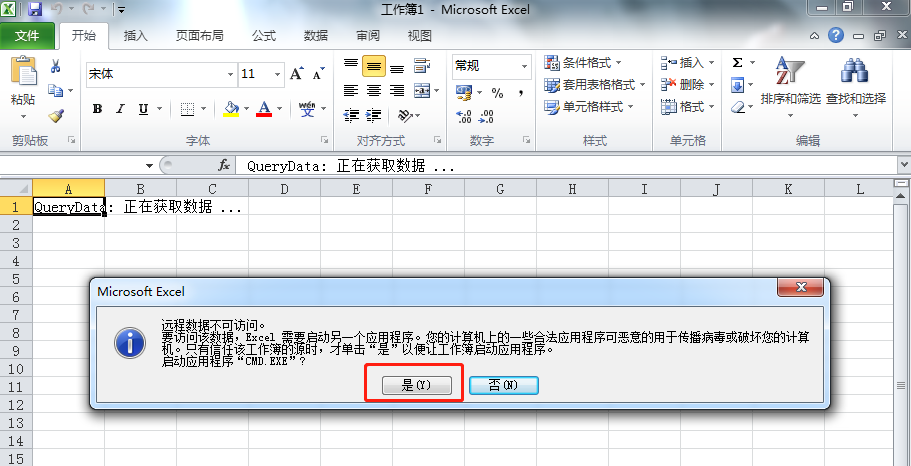Viewport: 911px width, 466px height.
Task: Apply comma style format
Action: 520,92
